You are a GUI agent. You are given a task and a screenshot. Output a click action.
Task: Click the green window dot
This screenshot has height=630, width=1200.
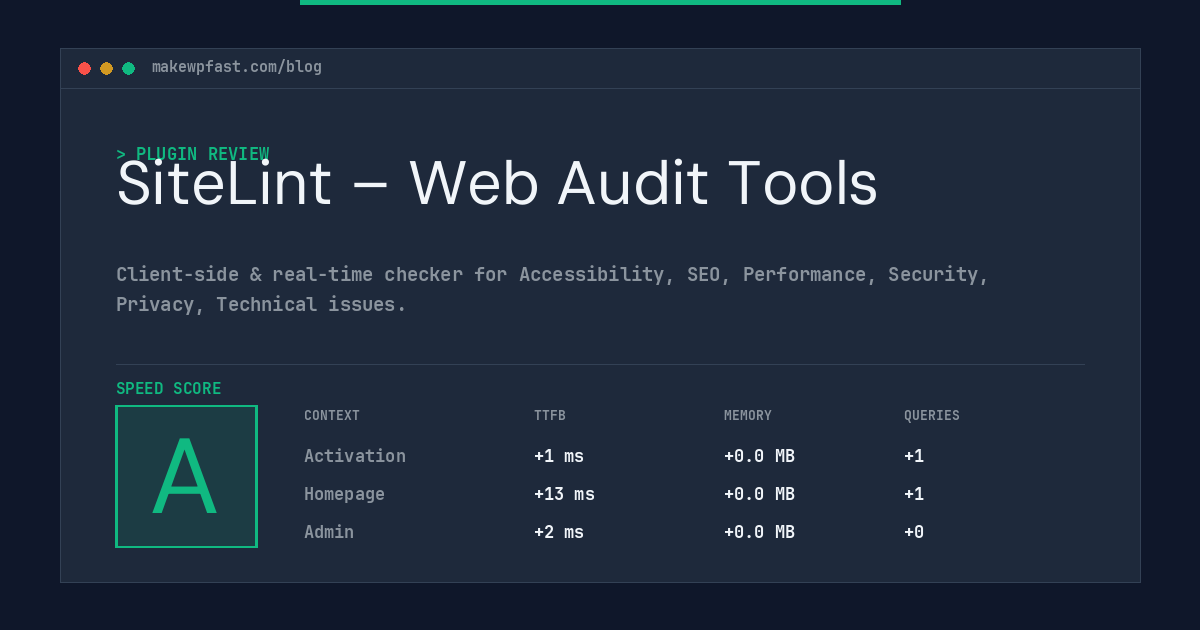[129, 68]
